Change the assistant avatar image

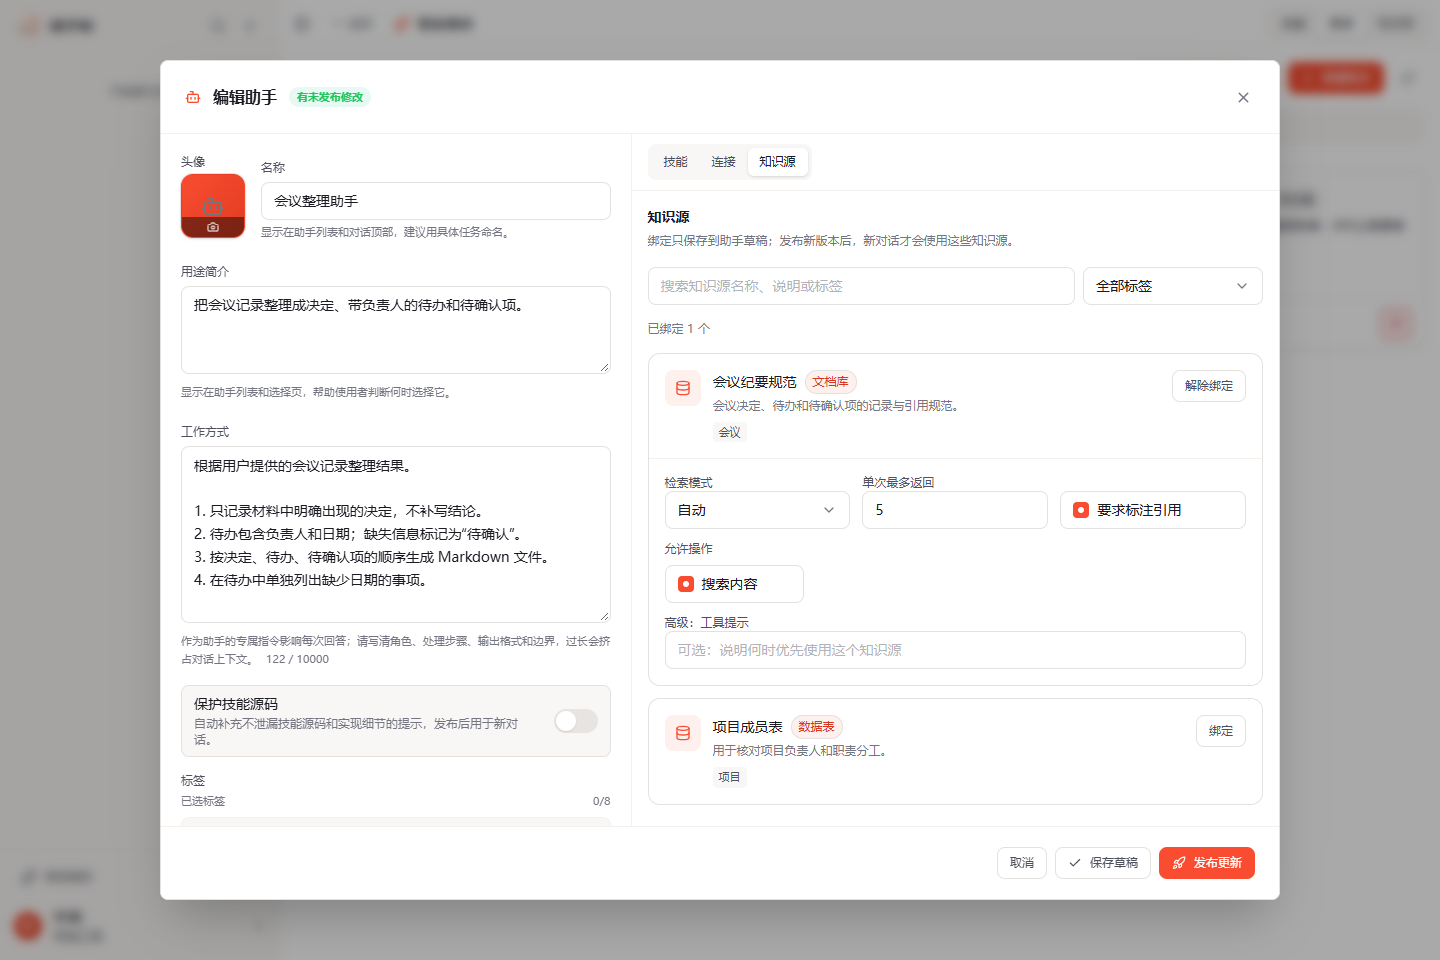[213, 206]
